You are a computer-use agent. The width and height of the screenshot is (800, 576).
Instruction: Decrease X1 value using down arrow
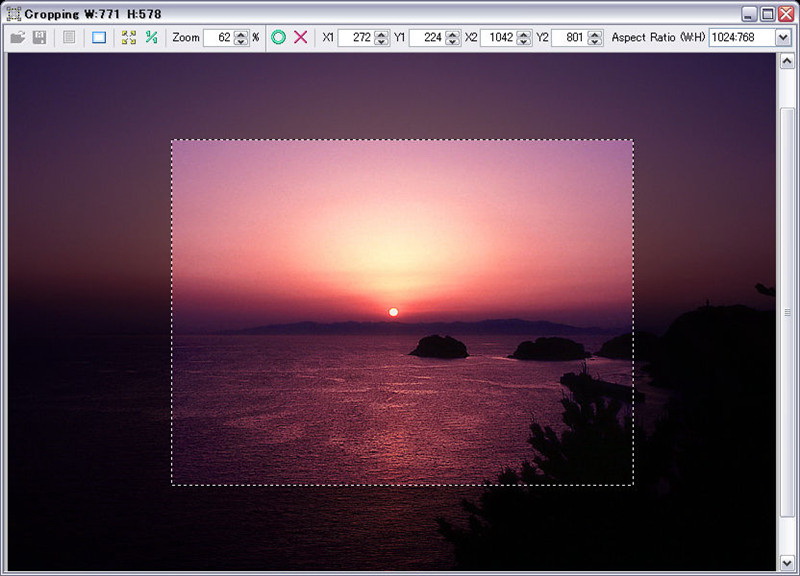383,42
